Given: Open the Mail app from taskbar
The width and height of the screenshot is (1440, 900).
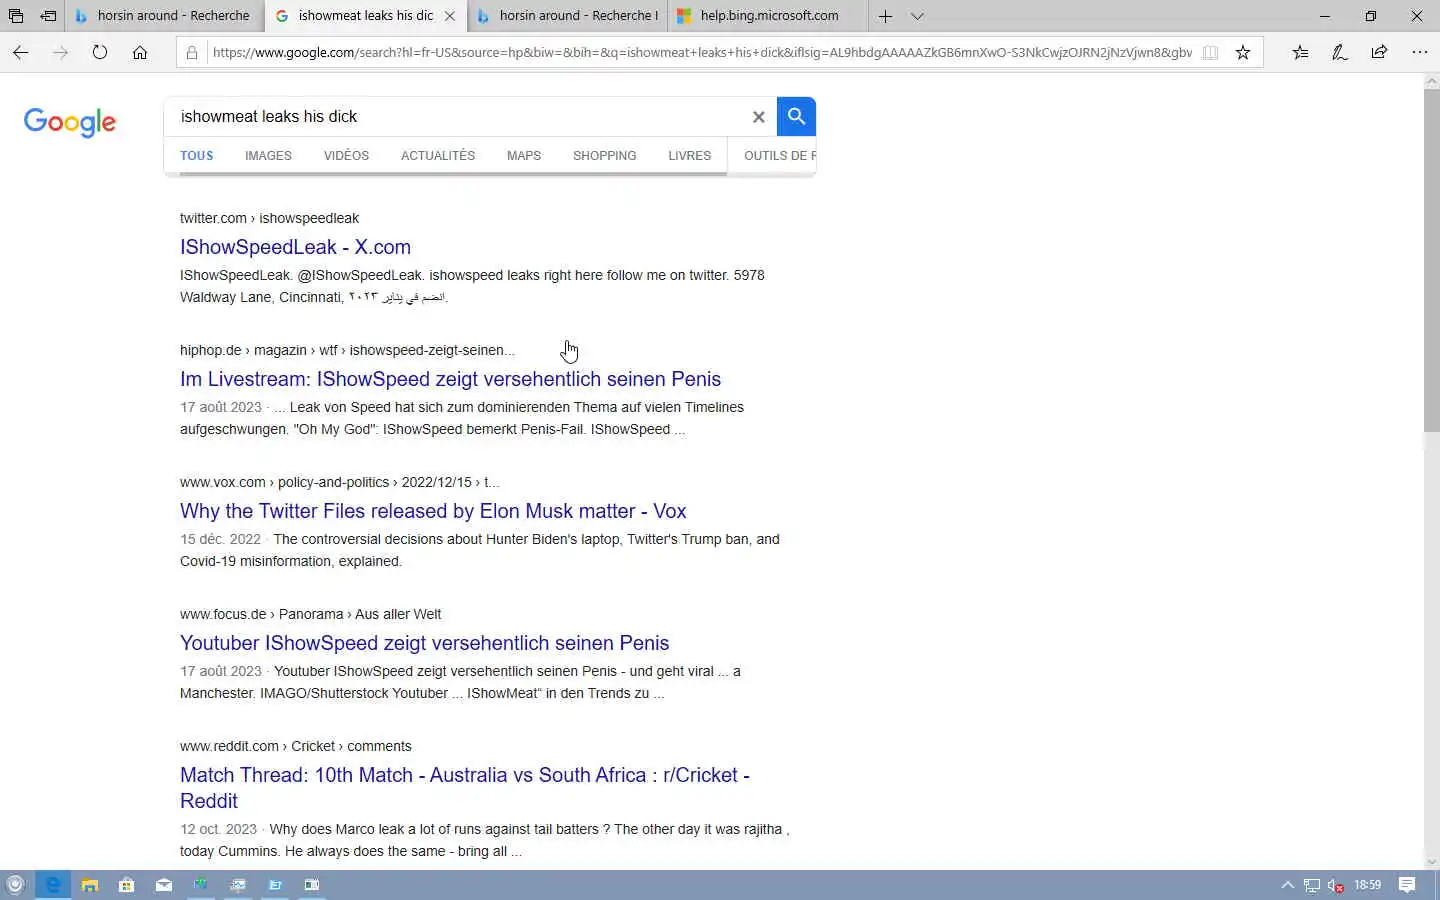Looking at the screenshot, I should pyautogui.click(x=164, y=885).
